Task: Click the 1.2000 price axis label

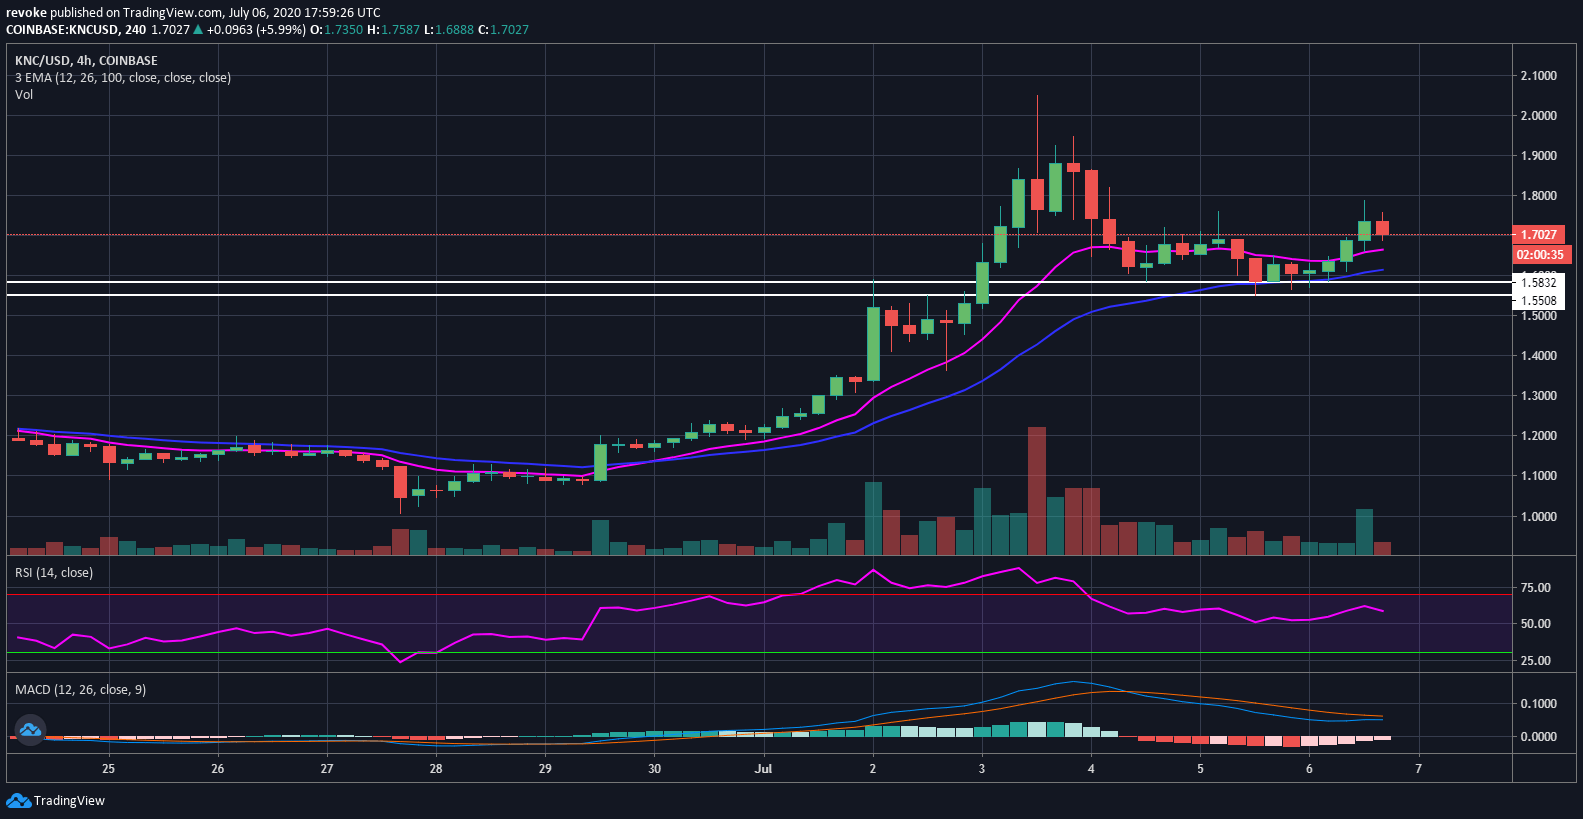Action: pyautogui.click(x=1539, y=436)
